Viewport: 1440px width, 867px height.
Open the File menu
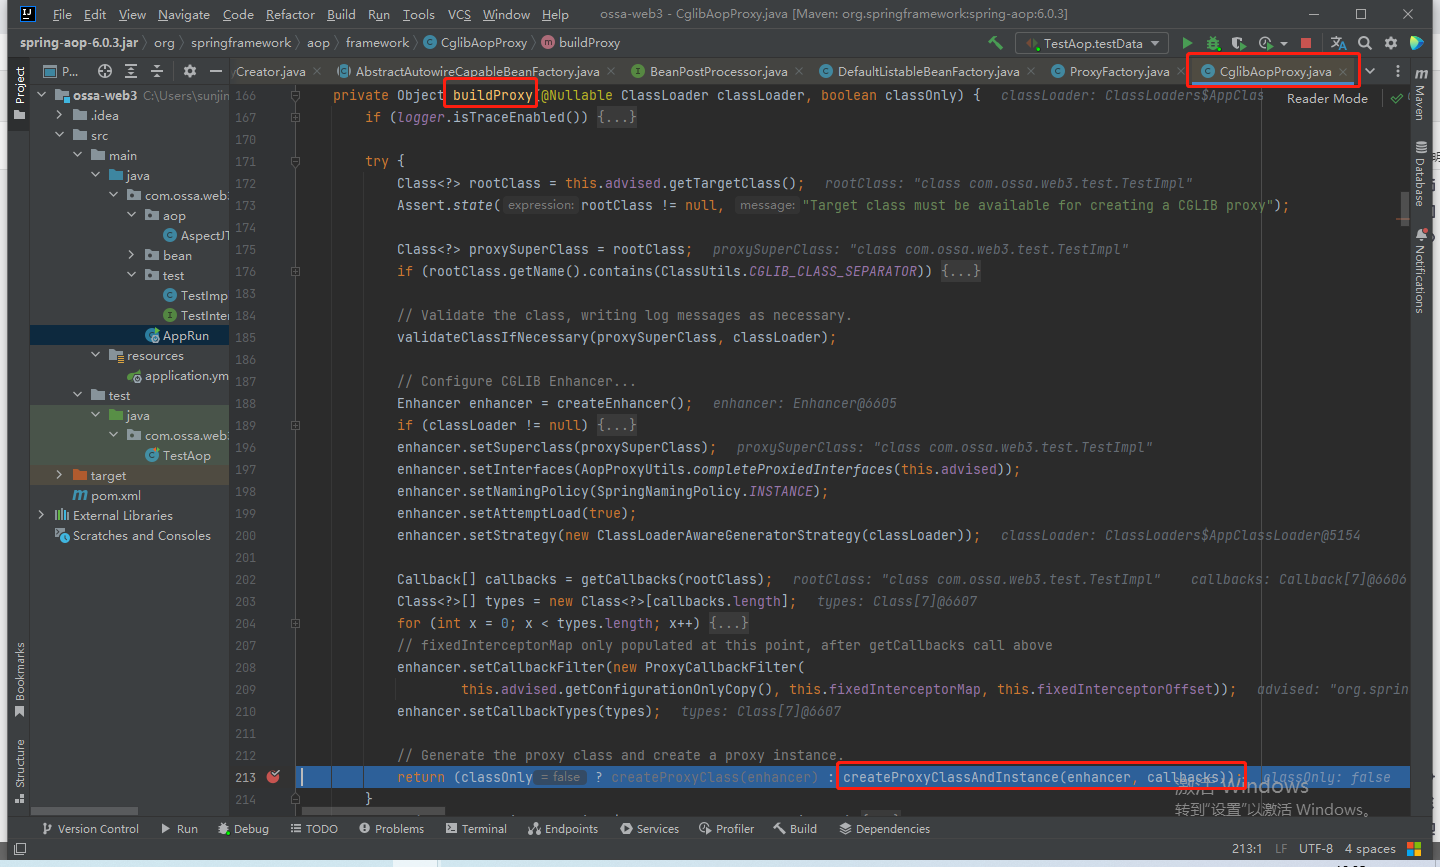pyautogui.click(x=62, y=14)
